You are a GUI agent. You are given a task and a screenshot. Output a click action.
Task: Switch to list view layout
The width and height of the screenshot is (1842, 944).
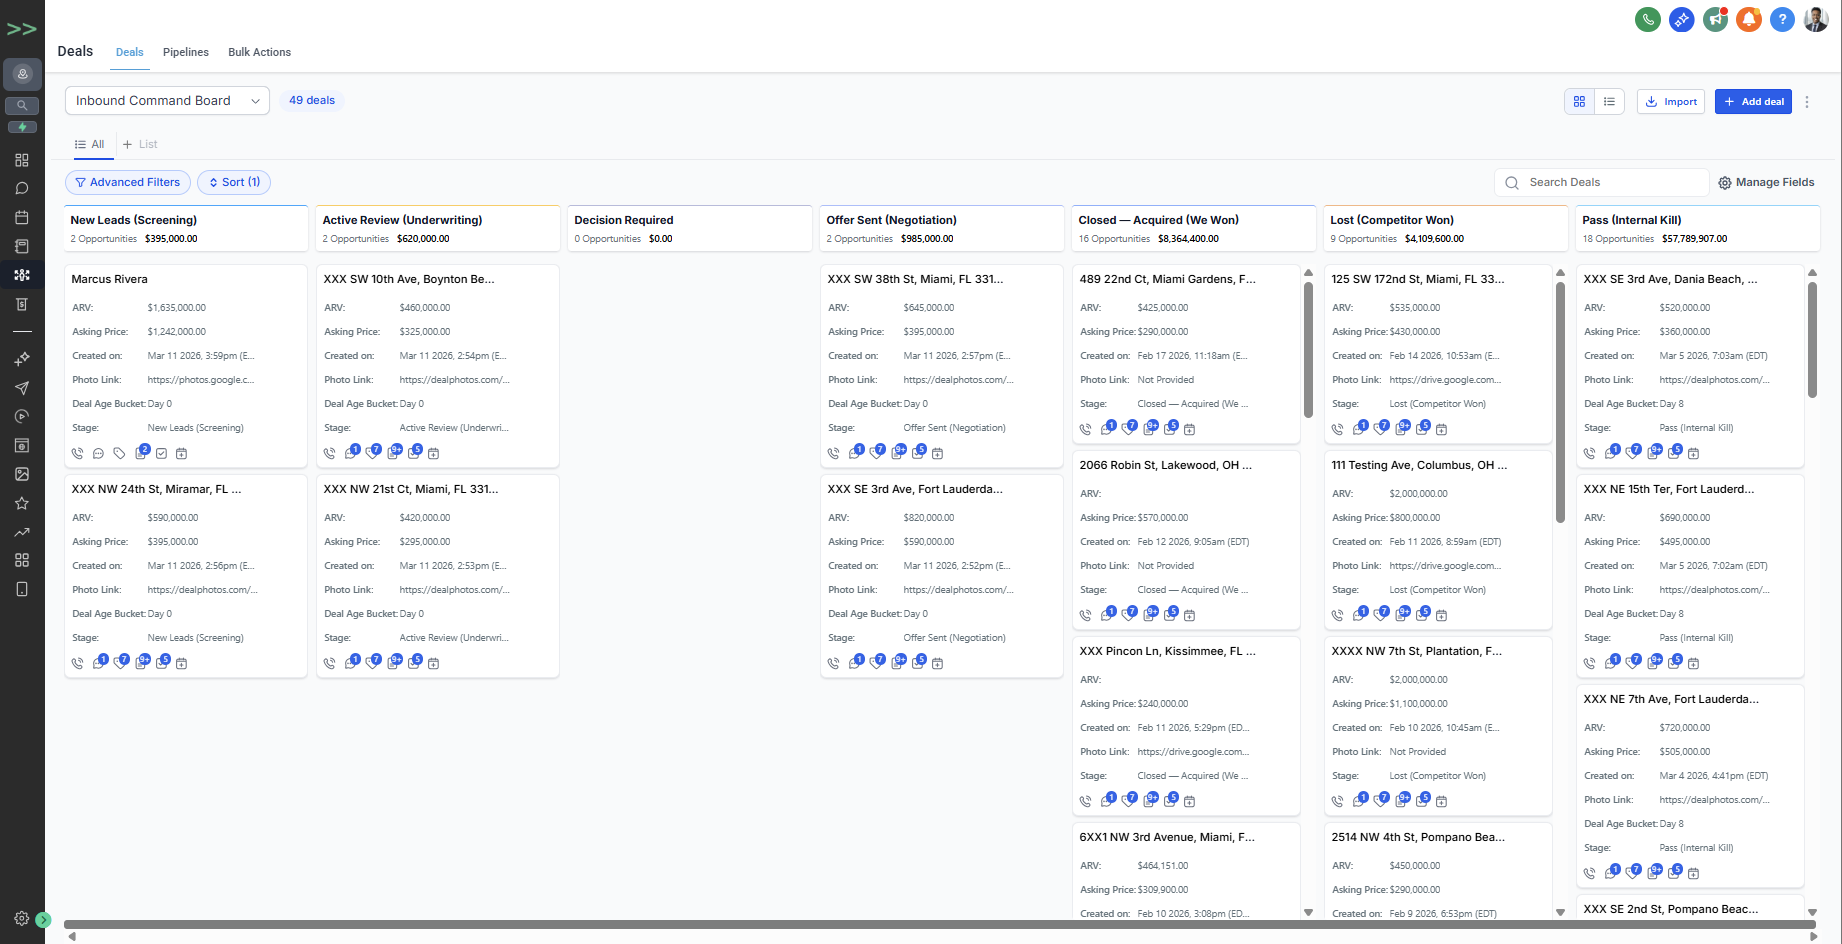(1610, 101)
